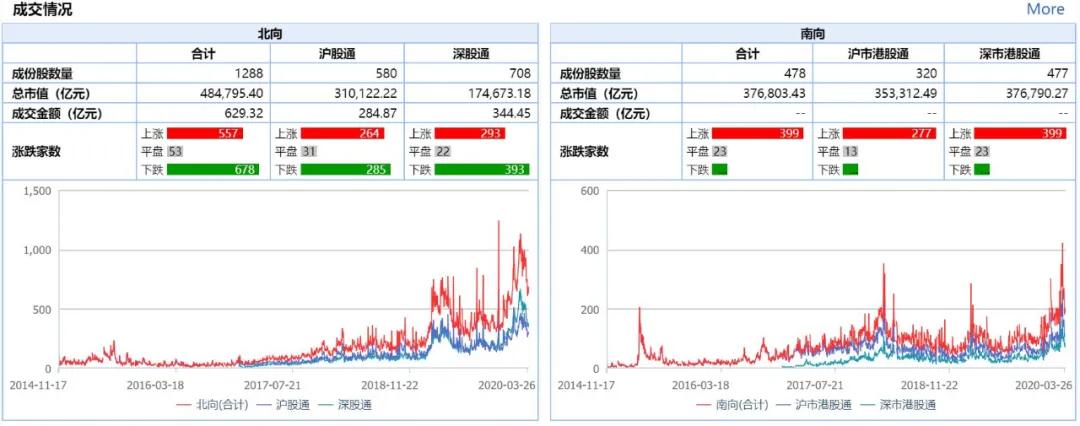The height and width of the screenshot is (426, 1080).
Task: Select the 北向 panel header
Action: click(x=269, y=33)
